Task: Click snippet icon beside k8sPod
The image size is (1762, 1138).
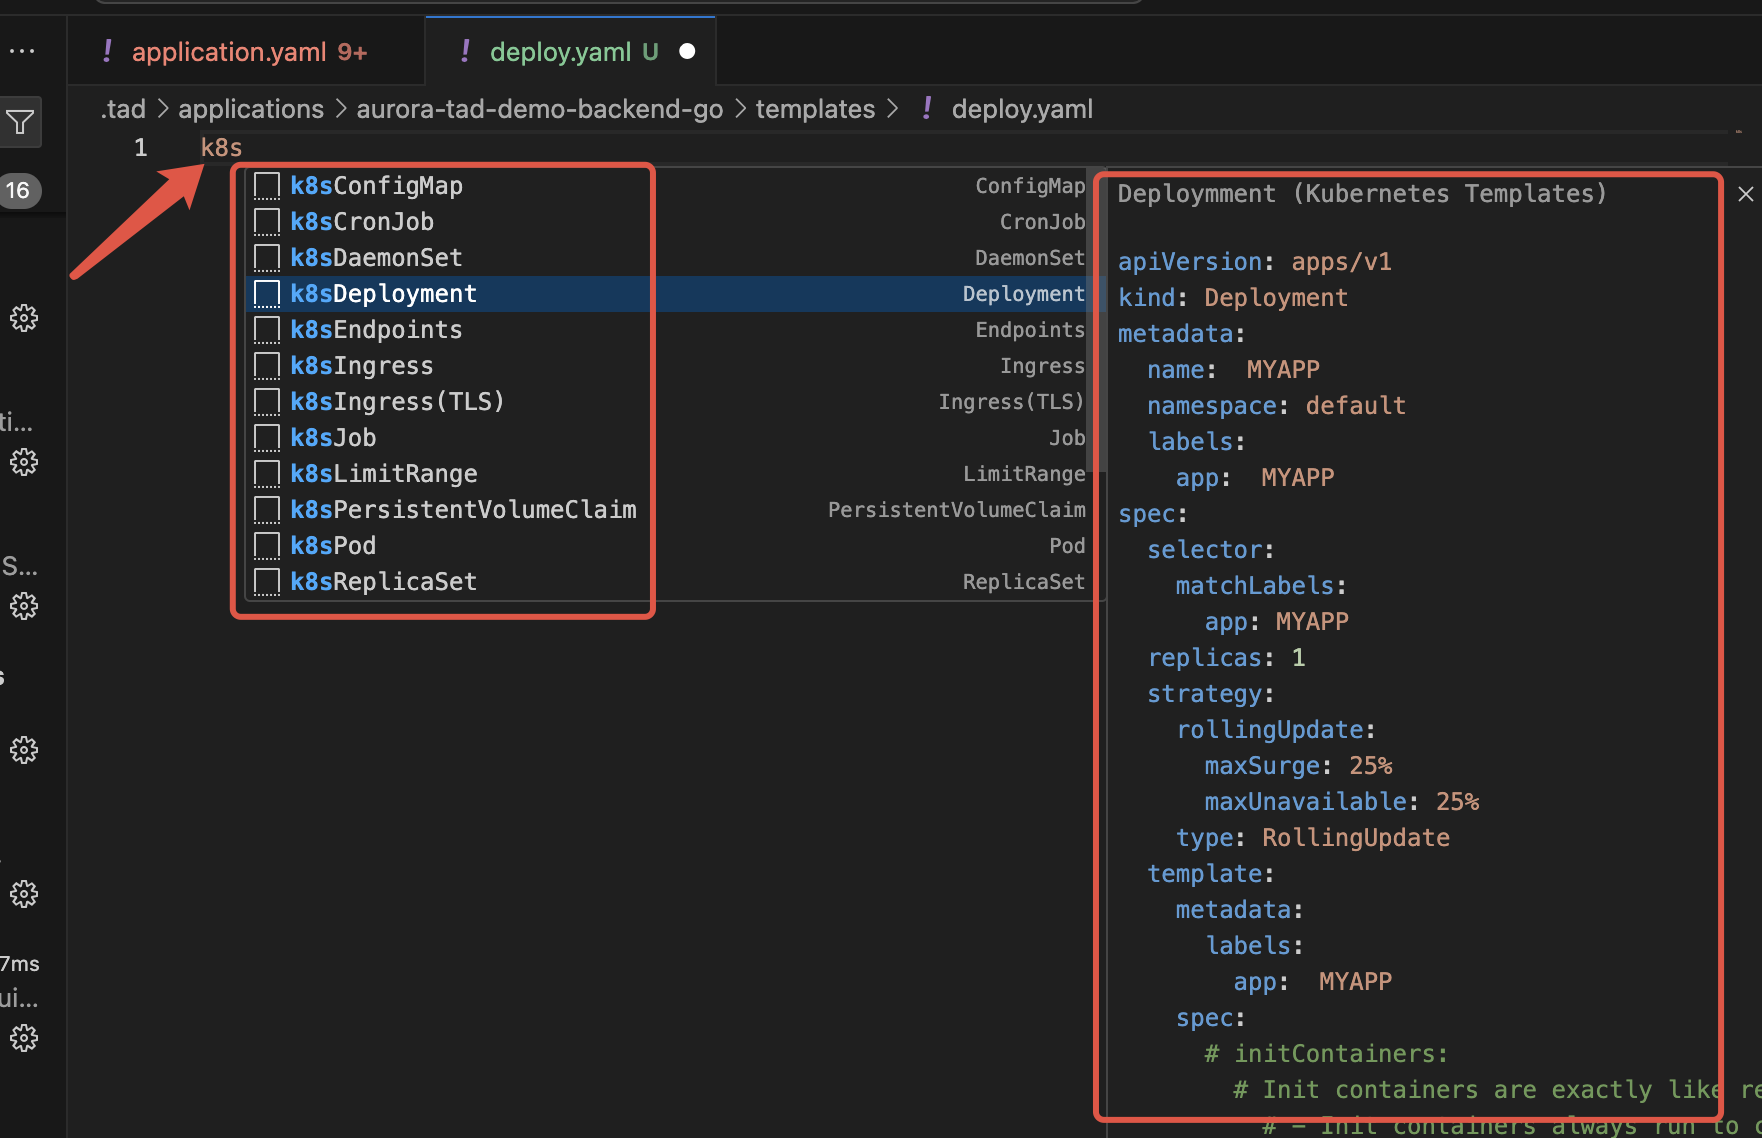Action: [266, 546]
